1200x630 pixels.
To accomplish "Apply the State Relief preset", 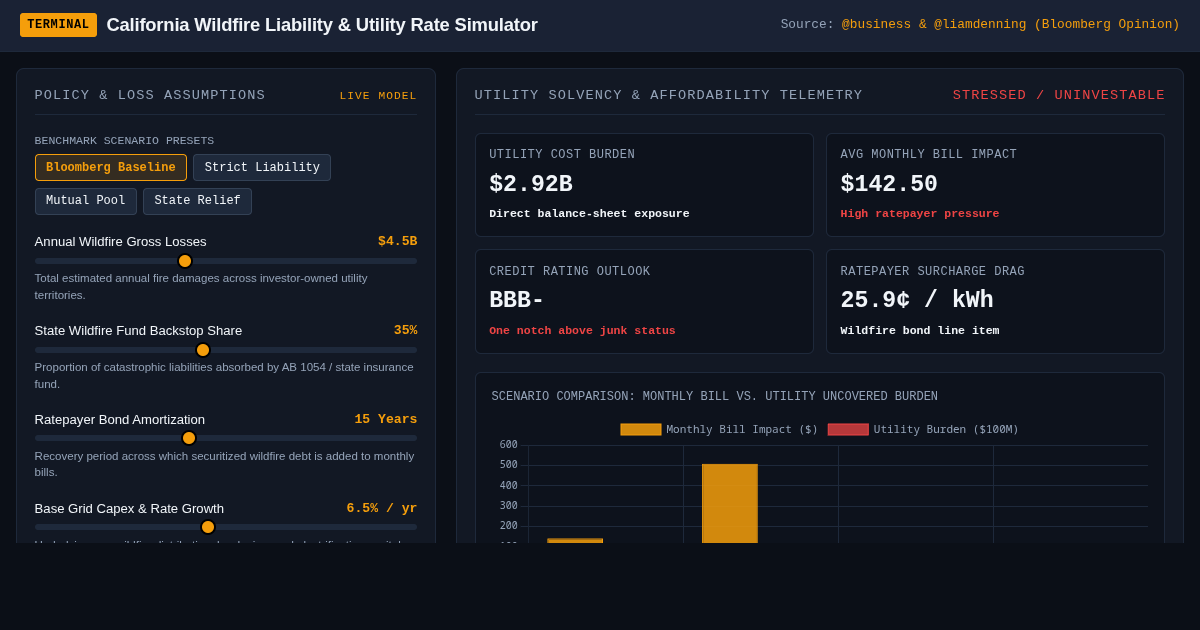I will tap(197, 201).
